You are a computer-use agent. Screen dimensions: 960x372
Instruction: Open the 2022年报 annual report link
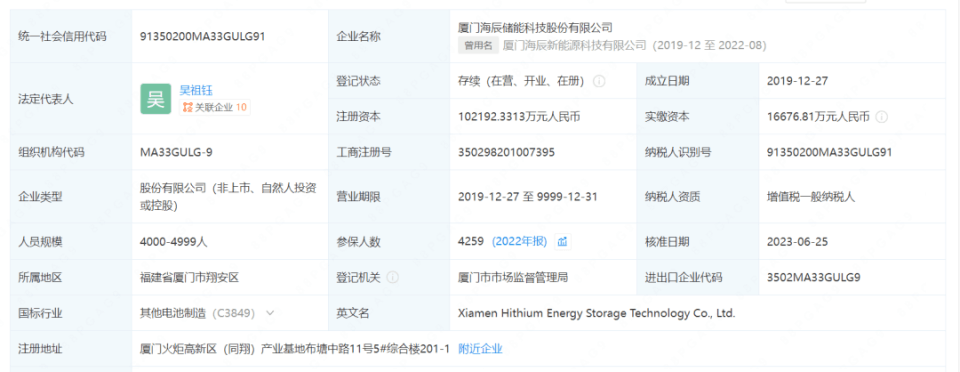tap(519, 242)
